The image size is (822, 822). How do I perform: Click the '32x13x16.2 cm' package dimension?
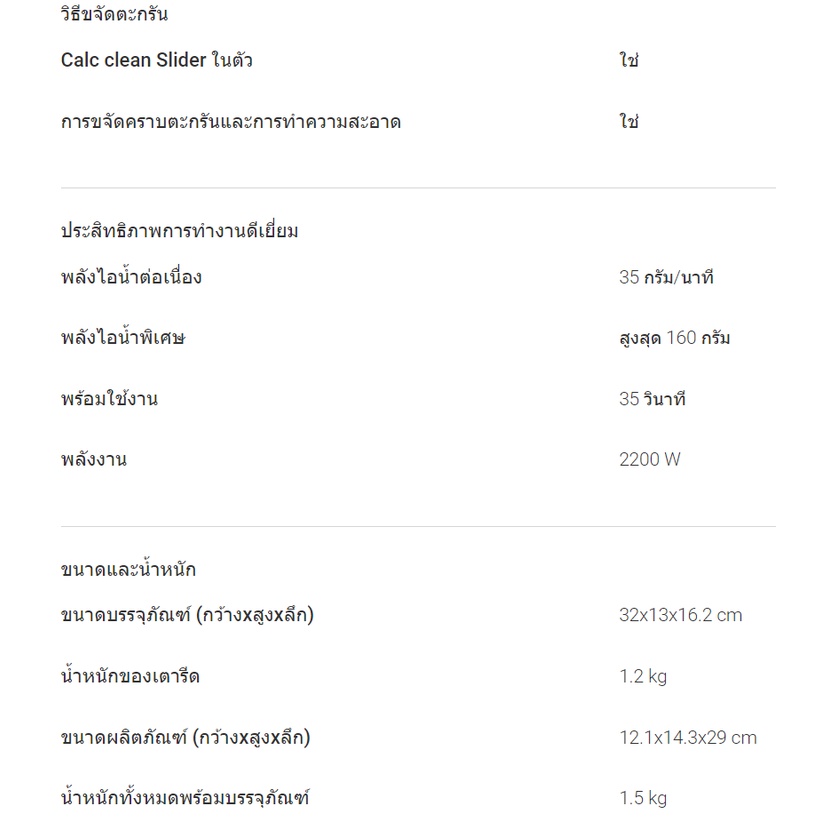(x=680, y=614)
